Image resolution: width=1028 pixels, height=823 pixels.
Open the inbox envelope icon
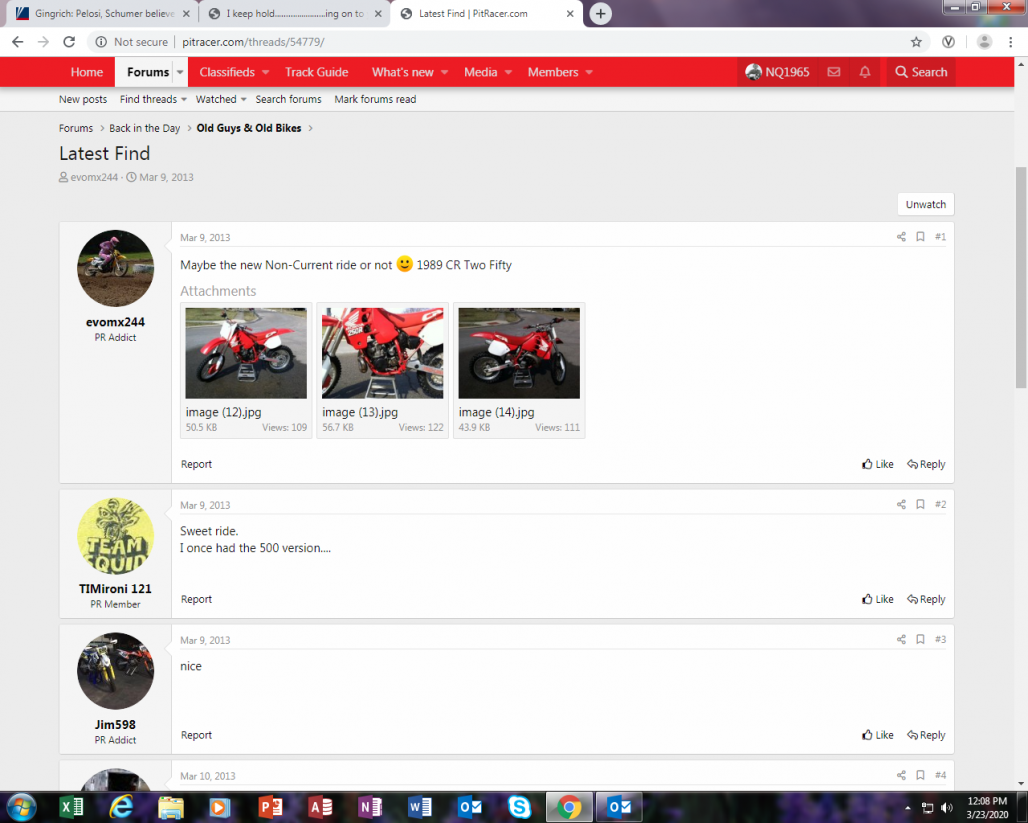tap(833, 72)
